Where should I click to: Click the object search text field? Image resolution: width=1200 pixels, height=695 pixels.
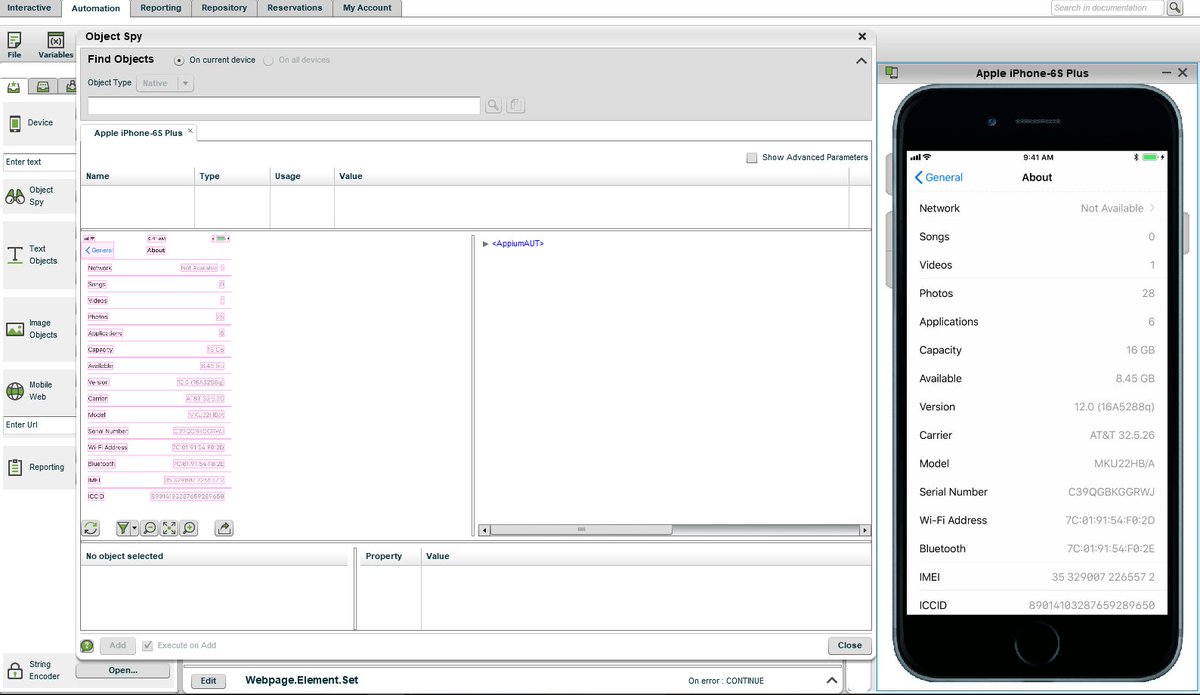[284, 106]
